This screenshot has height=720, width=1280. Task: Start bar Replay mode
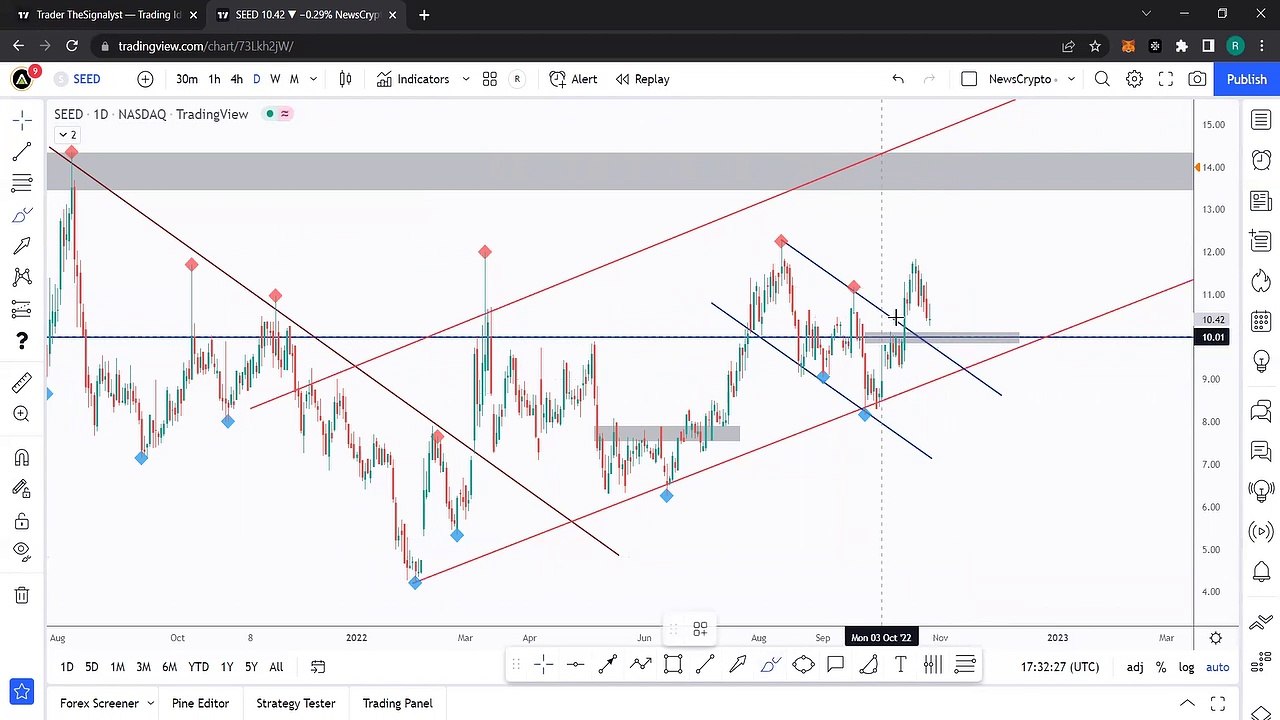[x=642, y=79]
